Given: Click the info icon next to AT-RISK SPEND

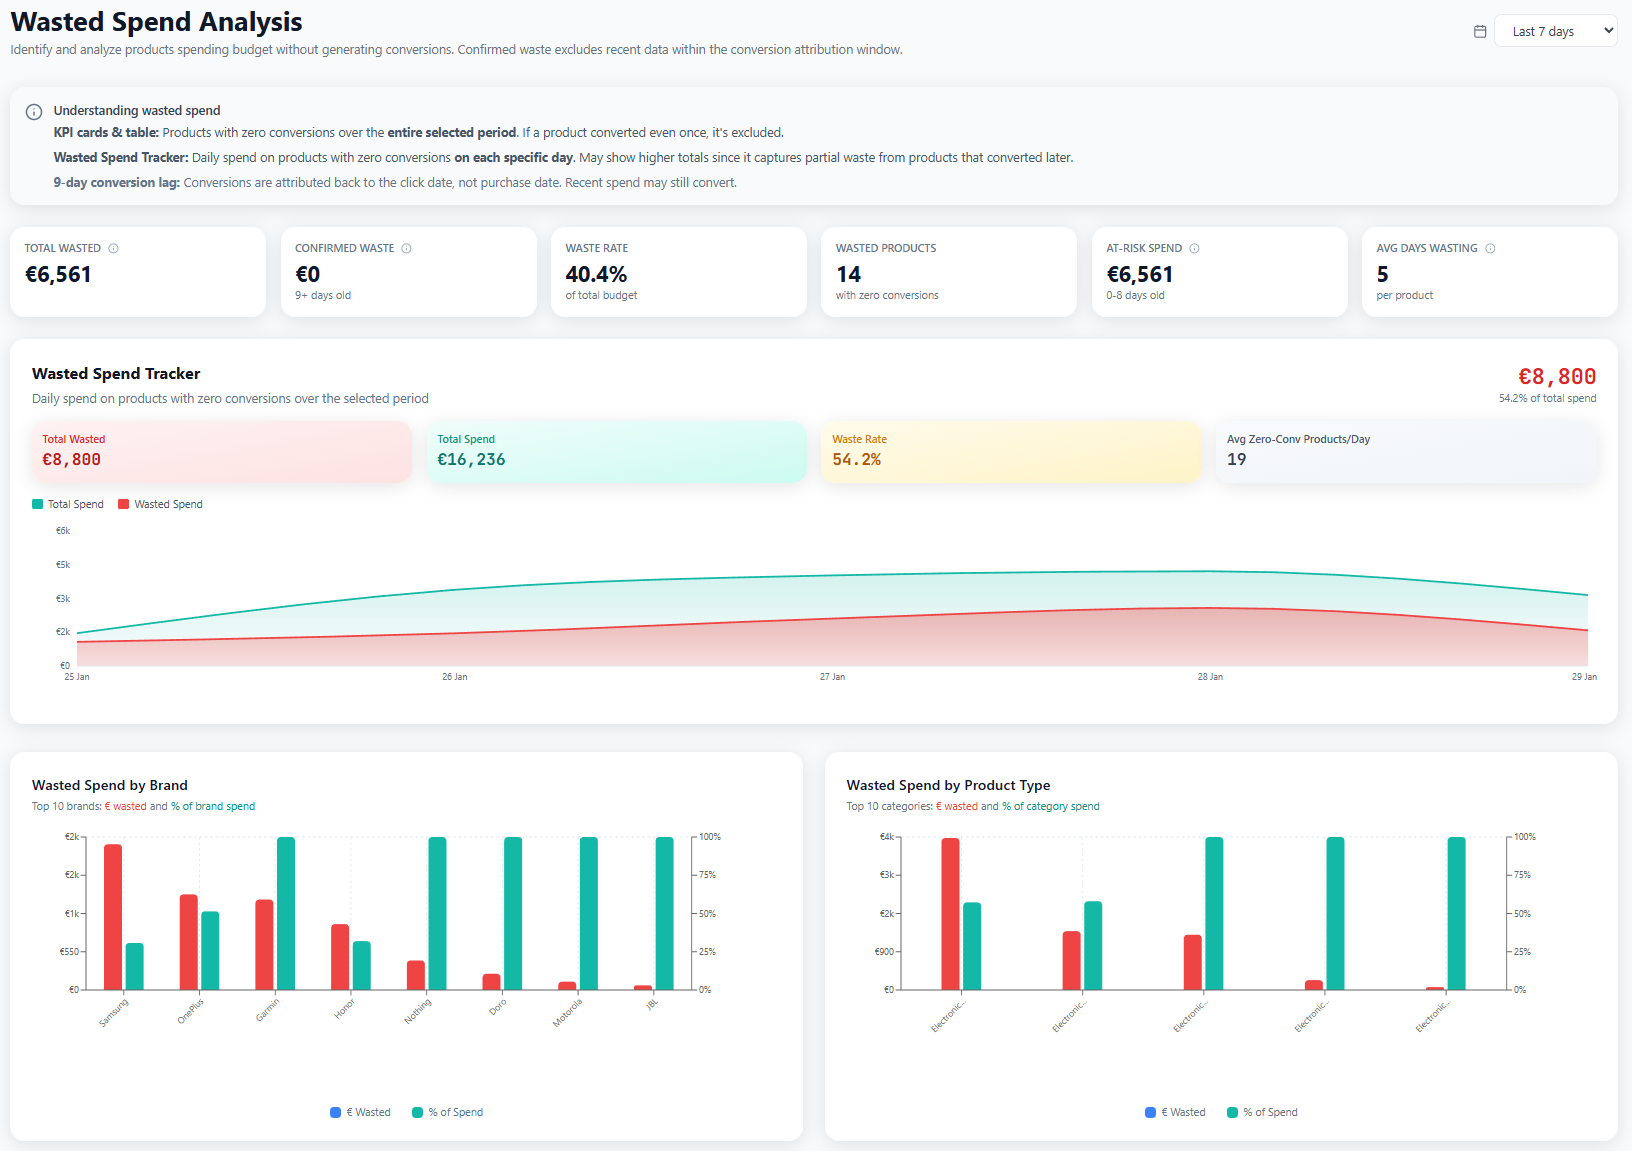Looking at the screenshot, I should [x=1194, y=249].
